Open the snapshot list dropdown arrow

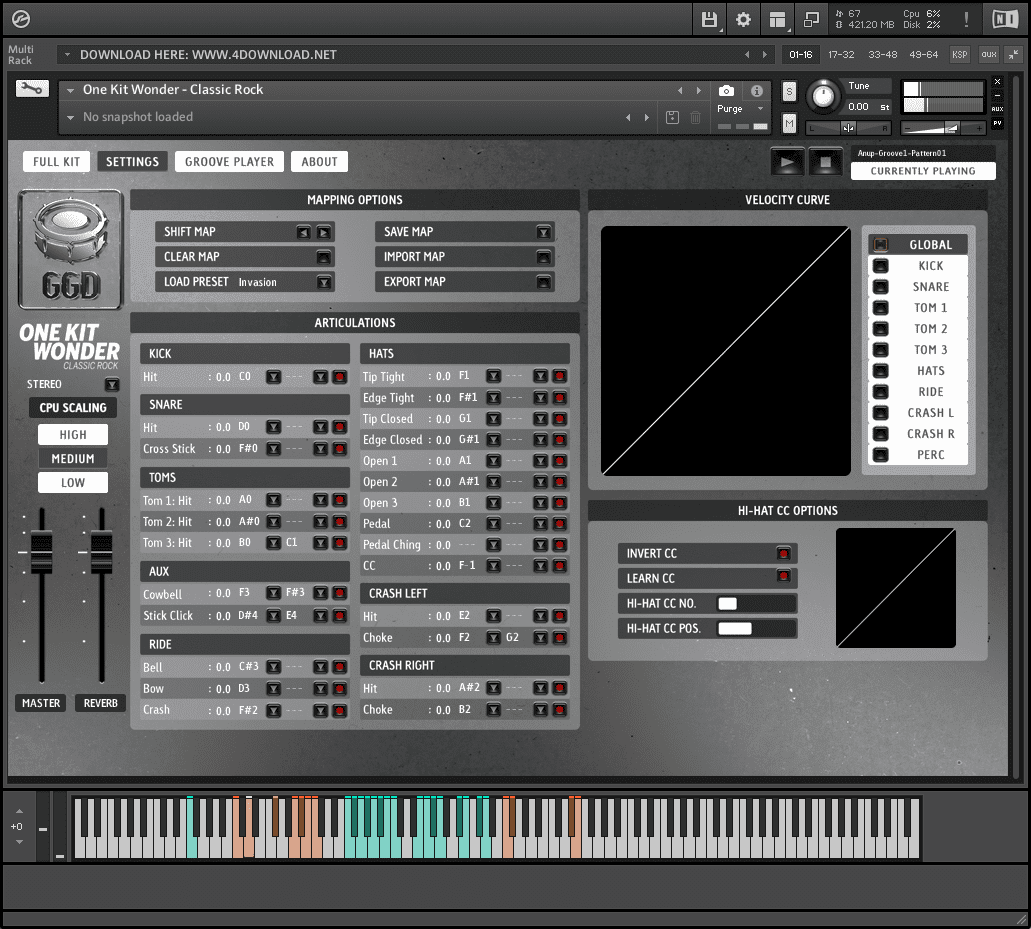(70, 117)
